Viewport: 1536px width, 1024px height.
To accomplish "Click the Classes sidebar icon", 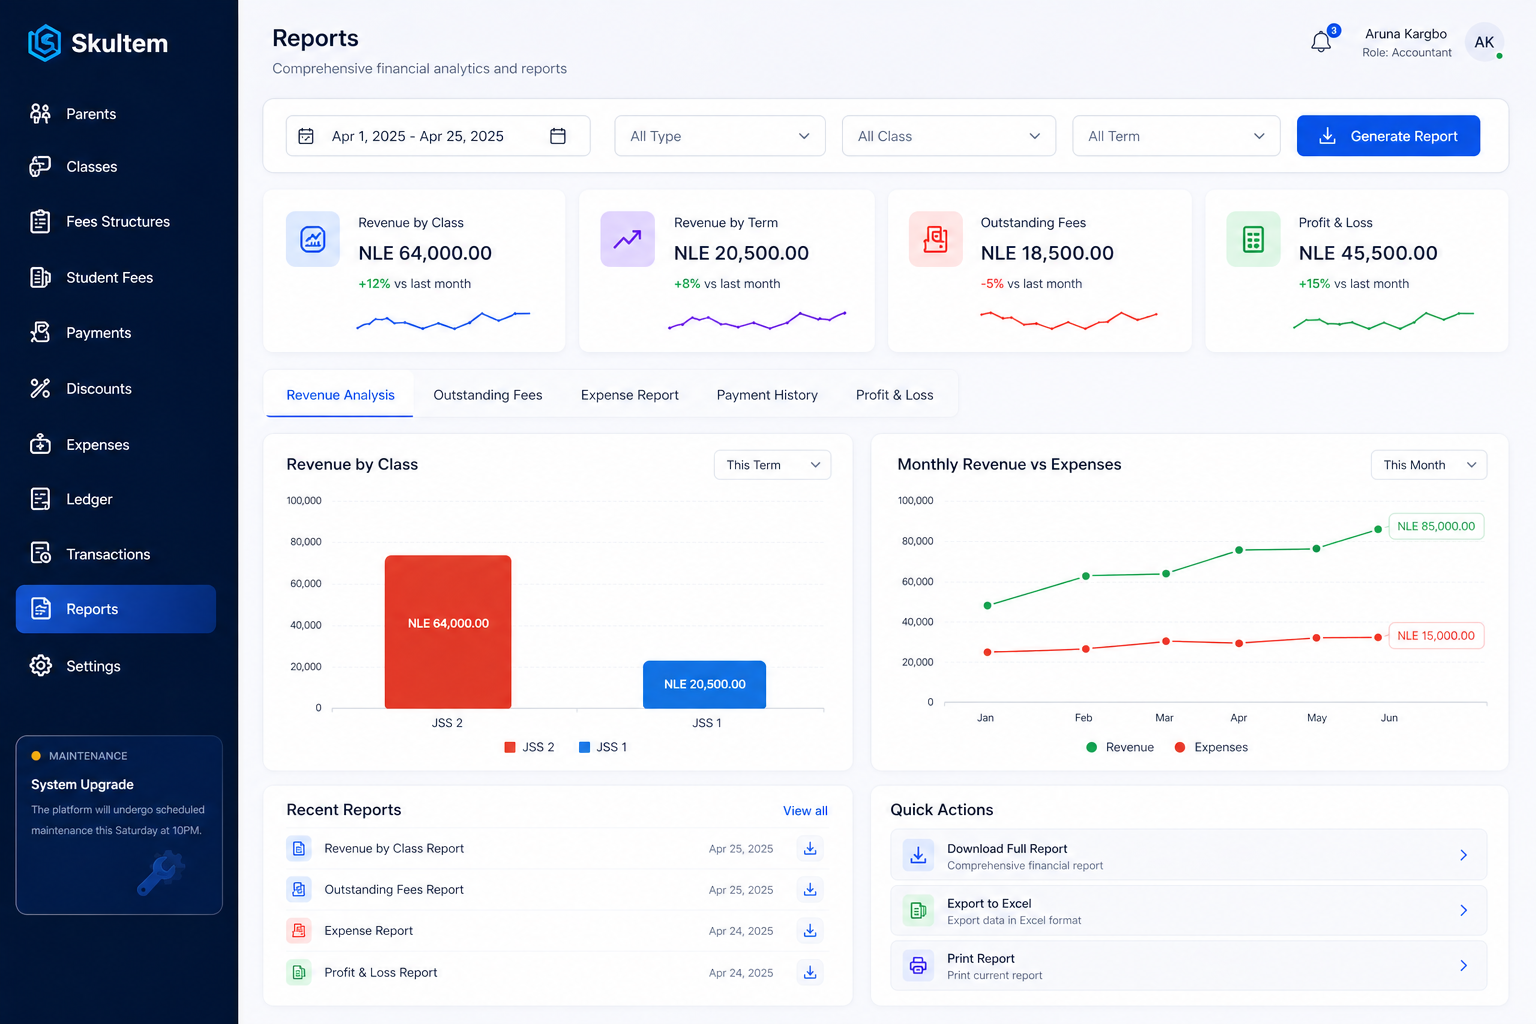I will tap(40, 167).
